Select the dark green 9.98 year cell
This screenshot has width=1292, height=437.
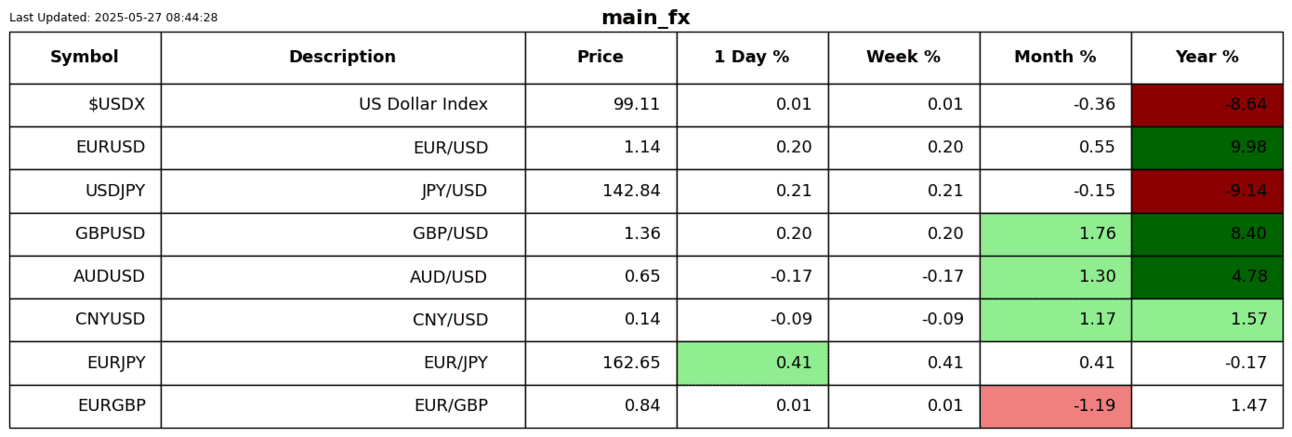coord(1207,148)
